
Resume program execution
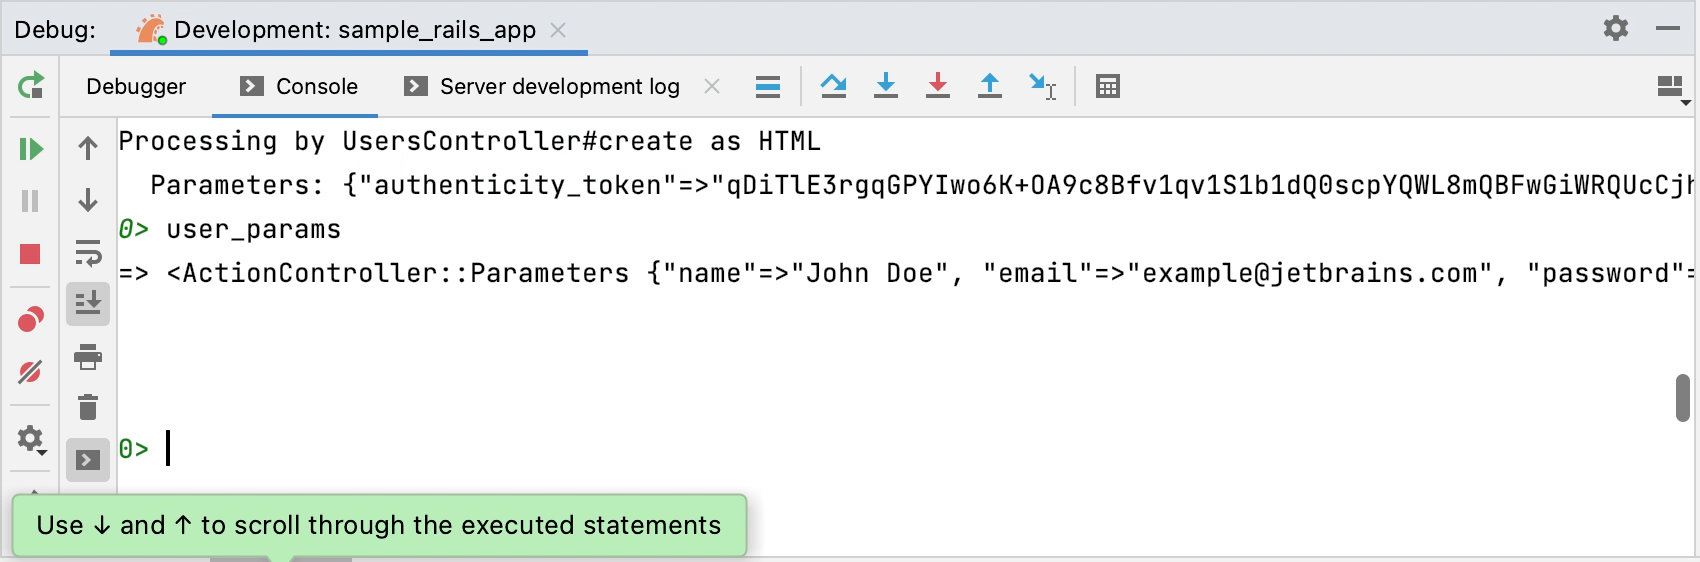31,149
